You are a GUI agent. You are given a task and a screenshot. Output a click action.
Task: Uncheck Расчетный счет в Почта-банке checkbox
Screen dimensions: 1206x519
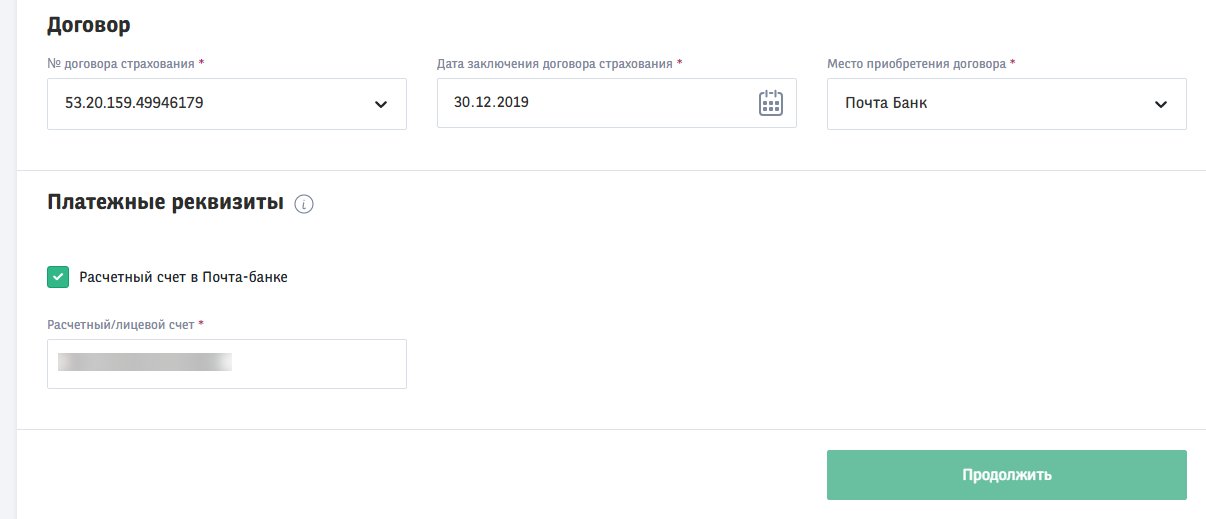tap(58, 277)
